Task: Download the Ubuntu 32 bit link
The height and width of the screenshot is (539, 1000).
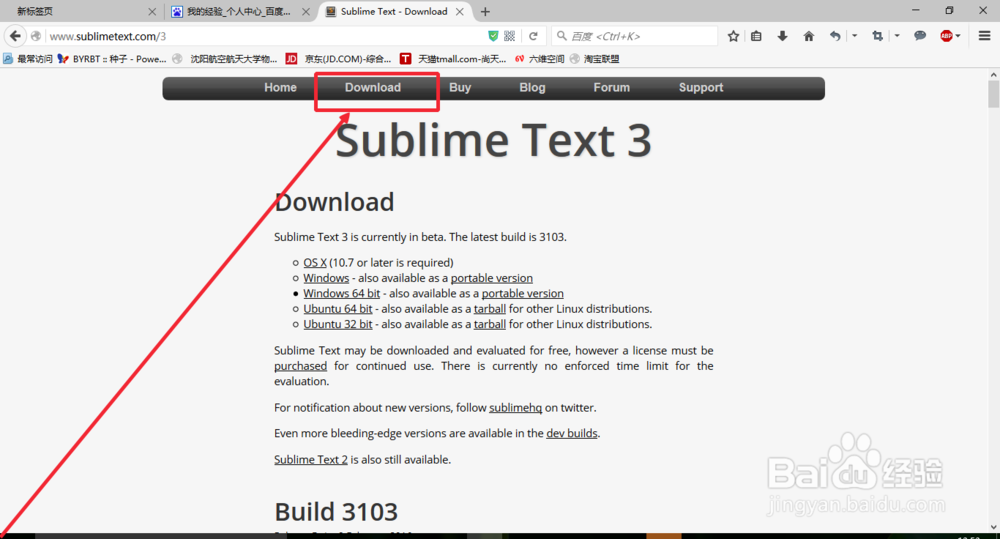Action: (338, 324)
